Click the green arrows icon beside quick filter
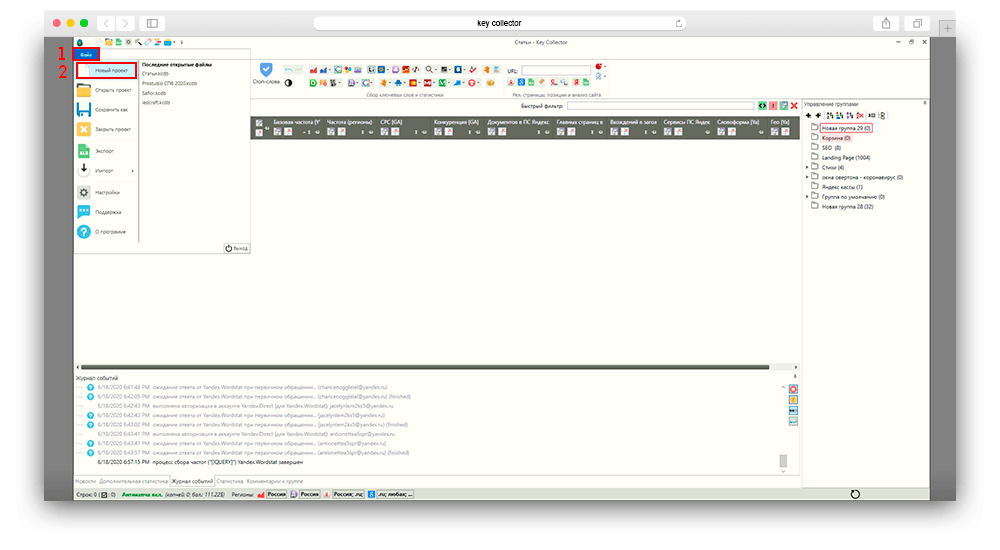This screenshot has height=550, width=1000. tap(762, 105)
